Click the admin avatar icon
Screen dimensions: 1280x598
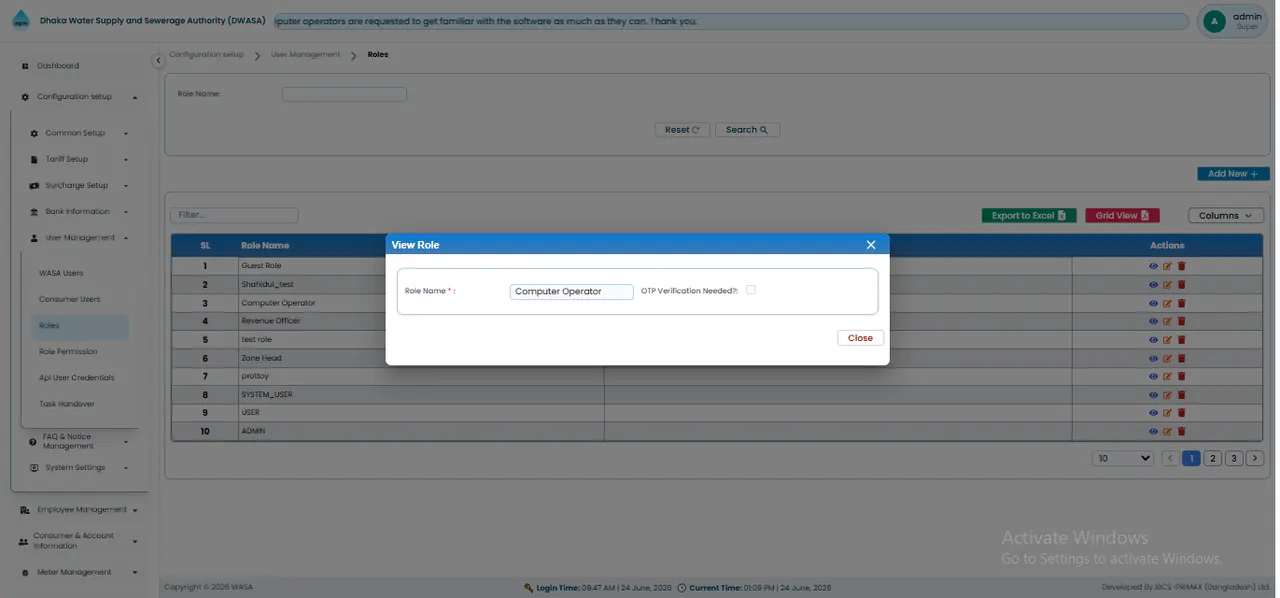[x=1215, y=21]
